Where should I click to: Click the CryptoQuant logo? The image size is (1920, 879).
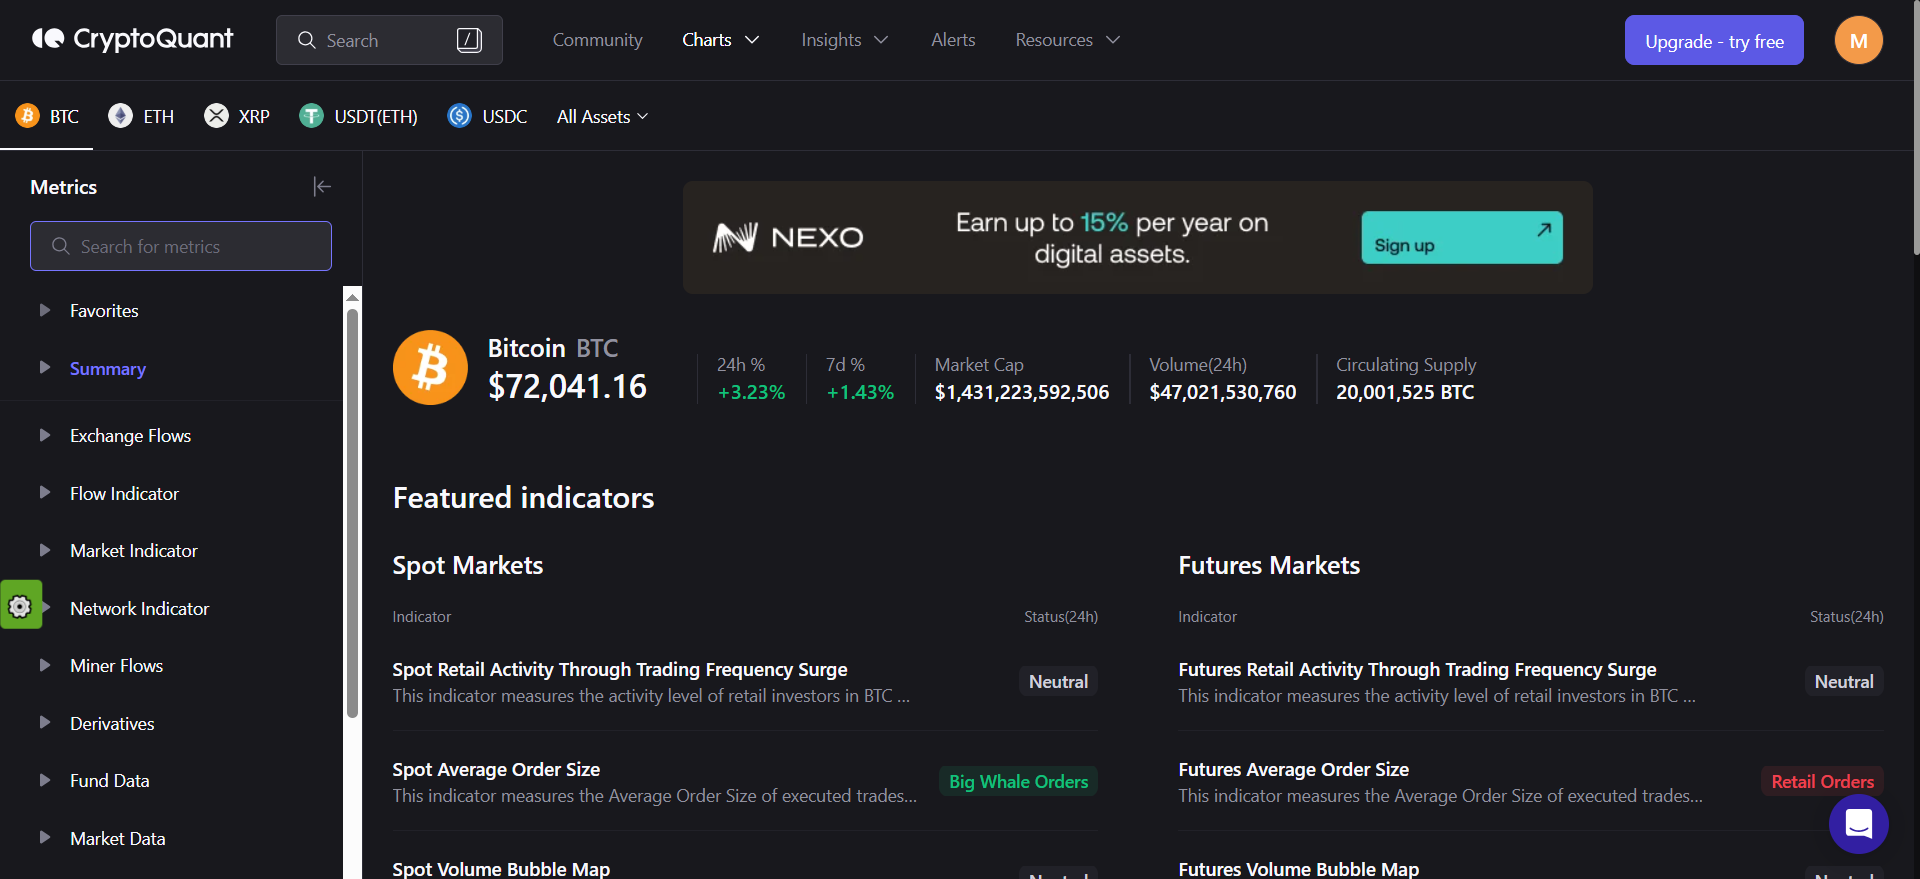pyautogui.click(x=132, y=39)
